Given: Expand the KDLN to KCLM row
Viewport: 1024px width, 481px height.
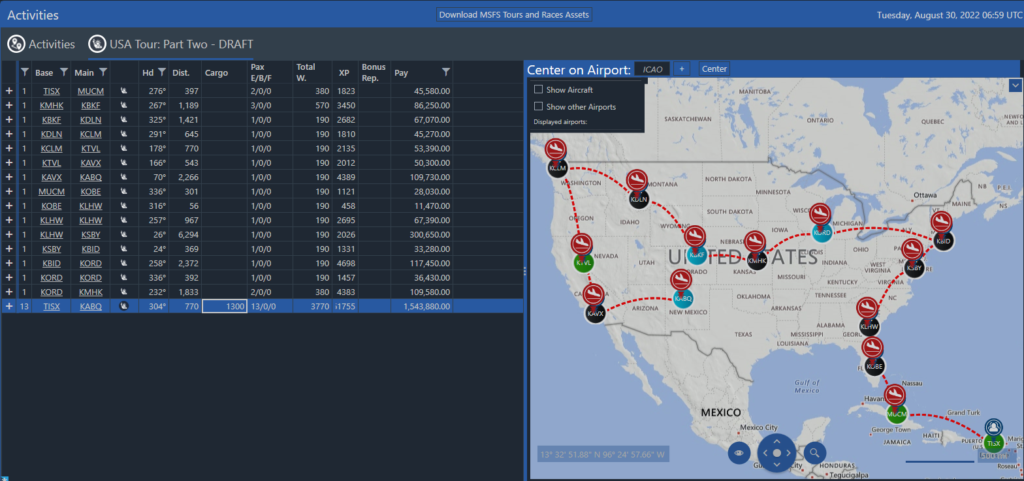Looking at the screenshot, I should pos(9,134).
